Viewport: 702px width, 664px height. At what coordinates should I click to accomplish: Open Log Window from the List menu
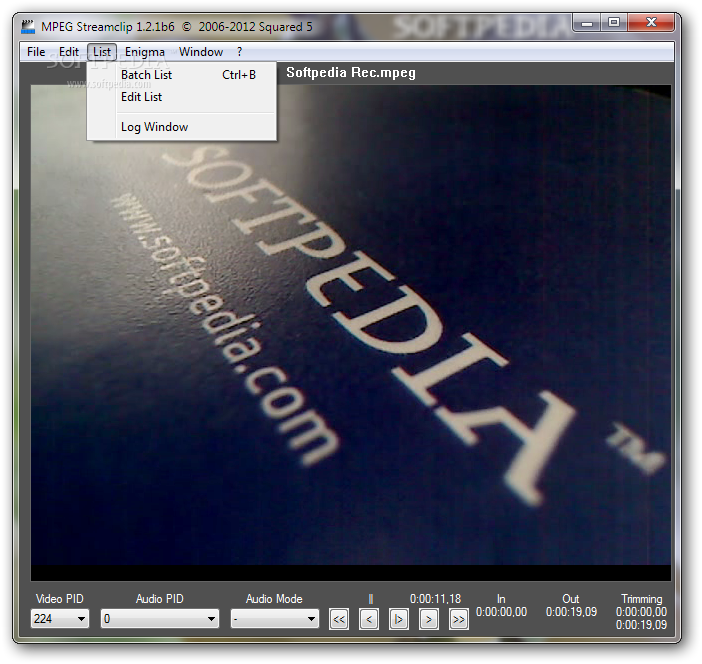pyautogui.click(x=182, y=127)
